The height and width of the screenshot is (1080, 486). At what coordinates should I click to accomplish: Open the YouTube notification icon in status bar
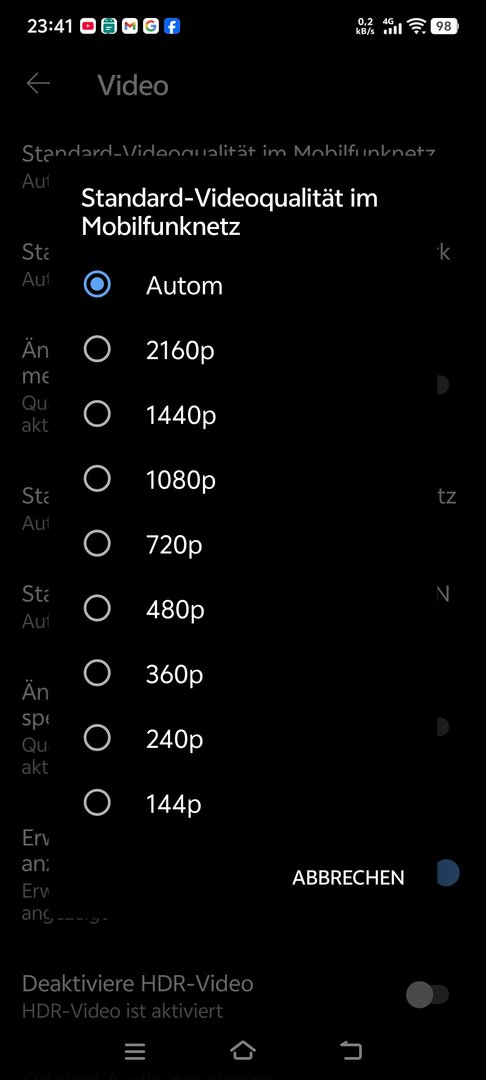[x=87, y=27]
